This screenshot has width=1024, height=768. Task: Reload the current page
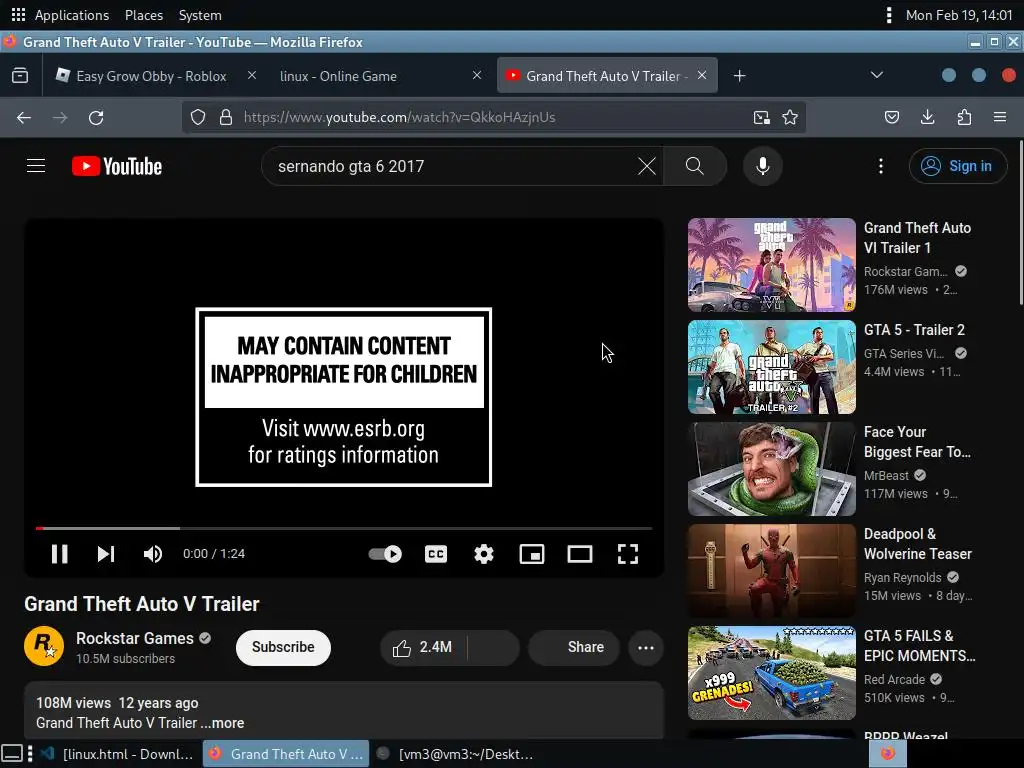point(96,118)
